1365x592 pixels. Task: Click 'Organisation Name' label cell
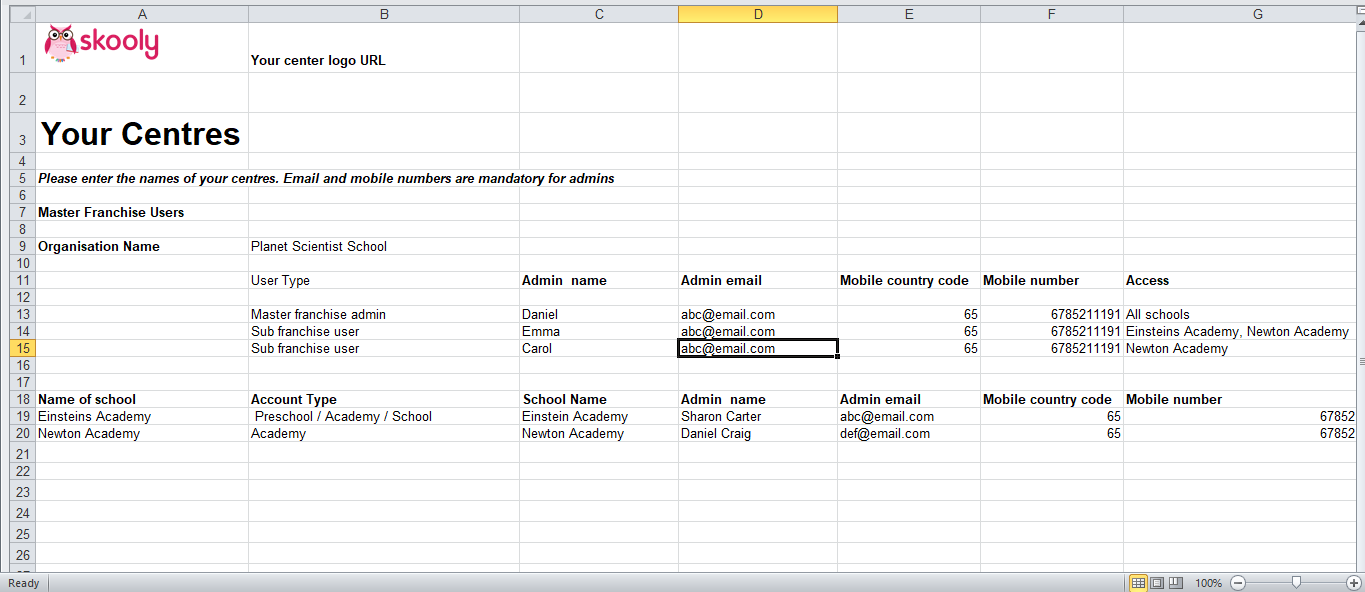(142, 246)
